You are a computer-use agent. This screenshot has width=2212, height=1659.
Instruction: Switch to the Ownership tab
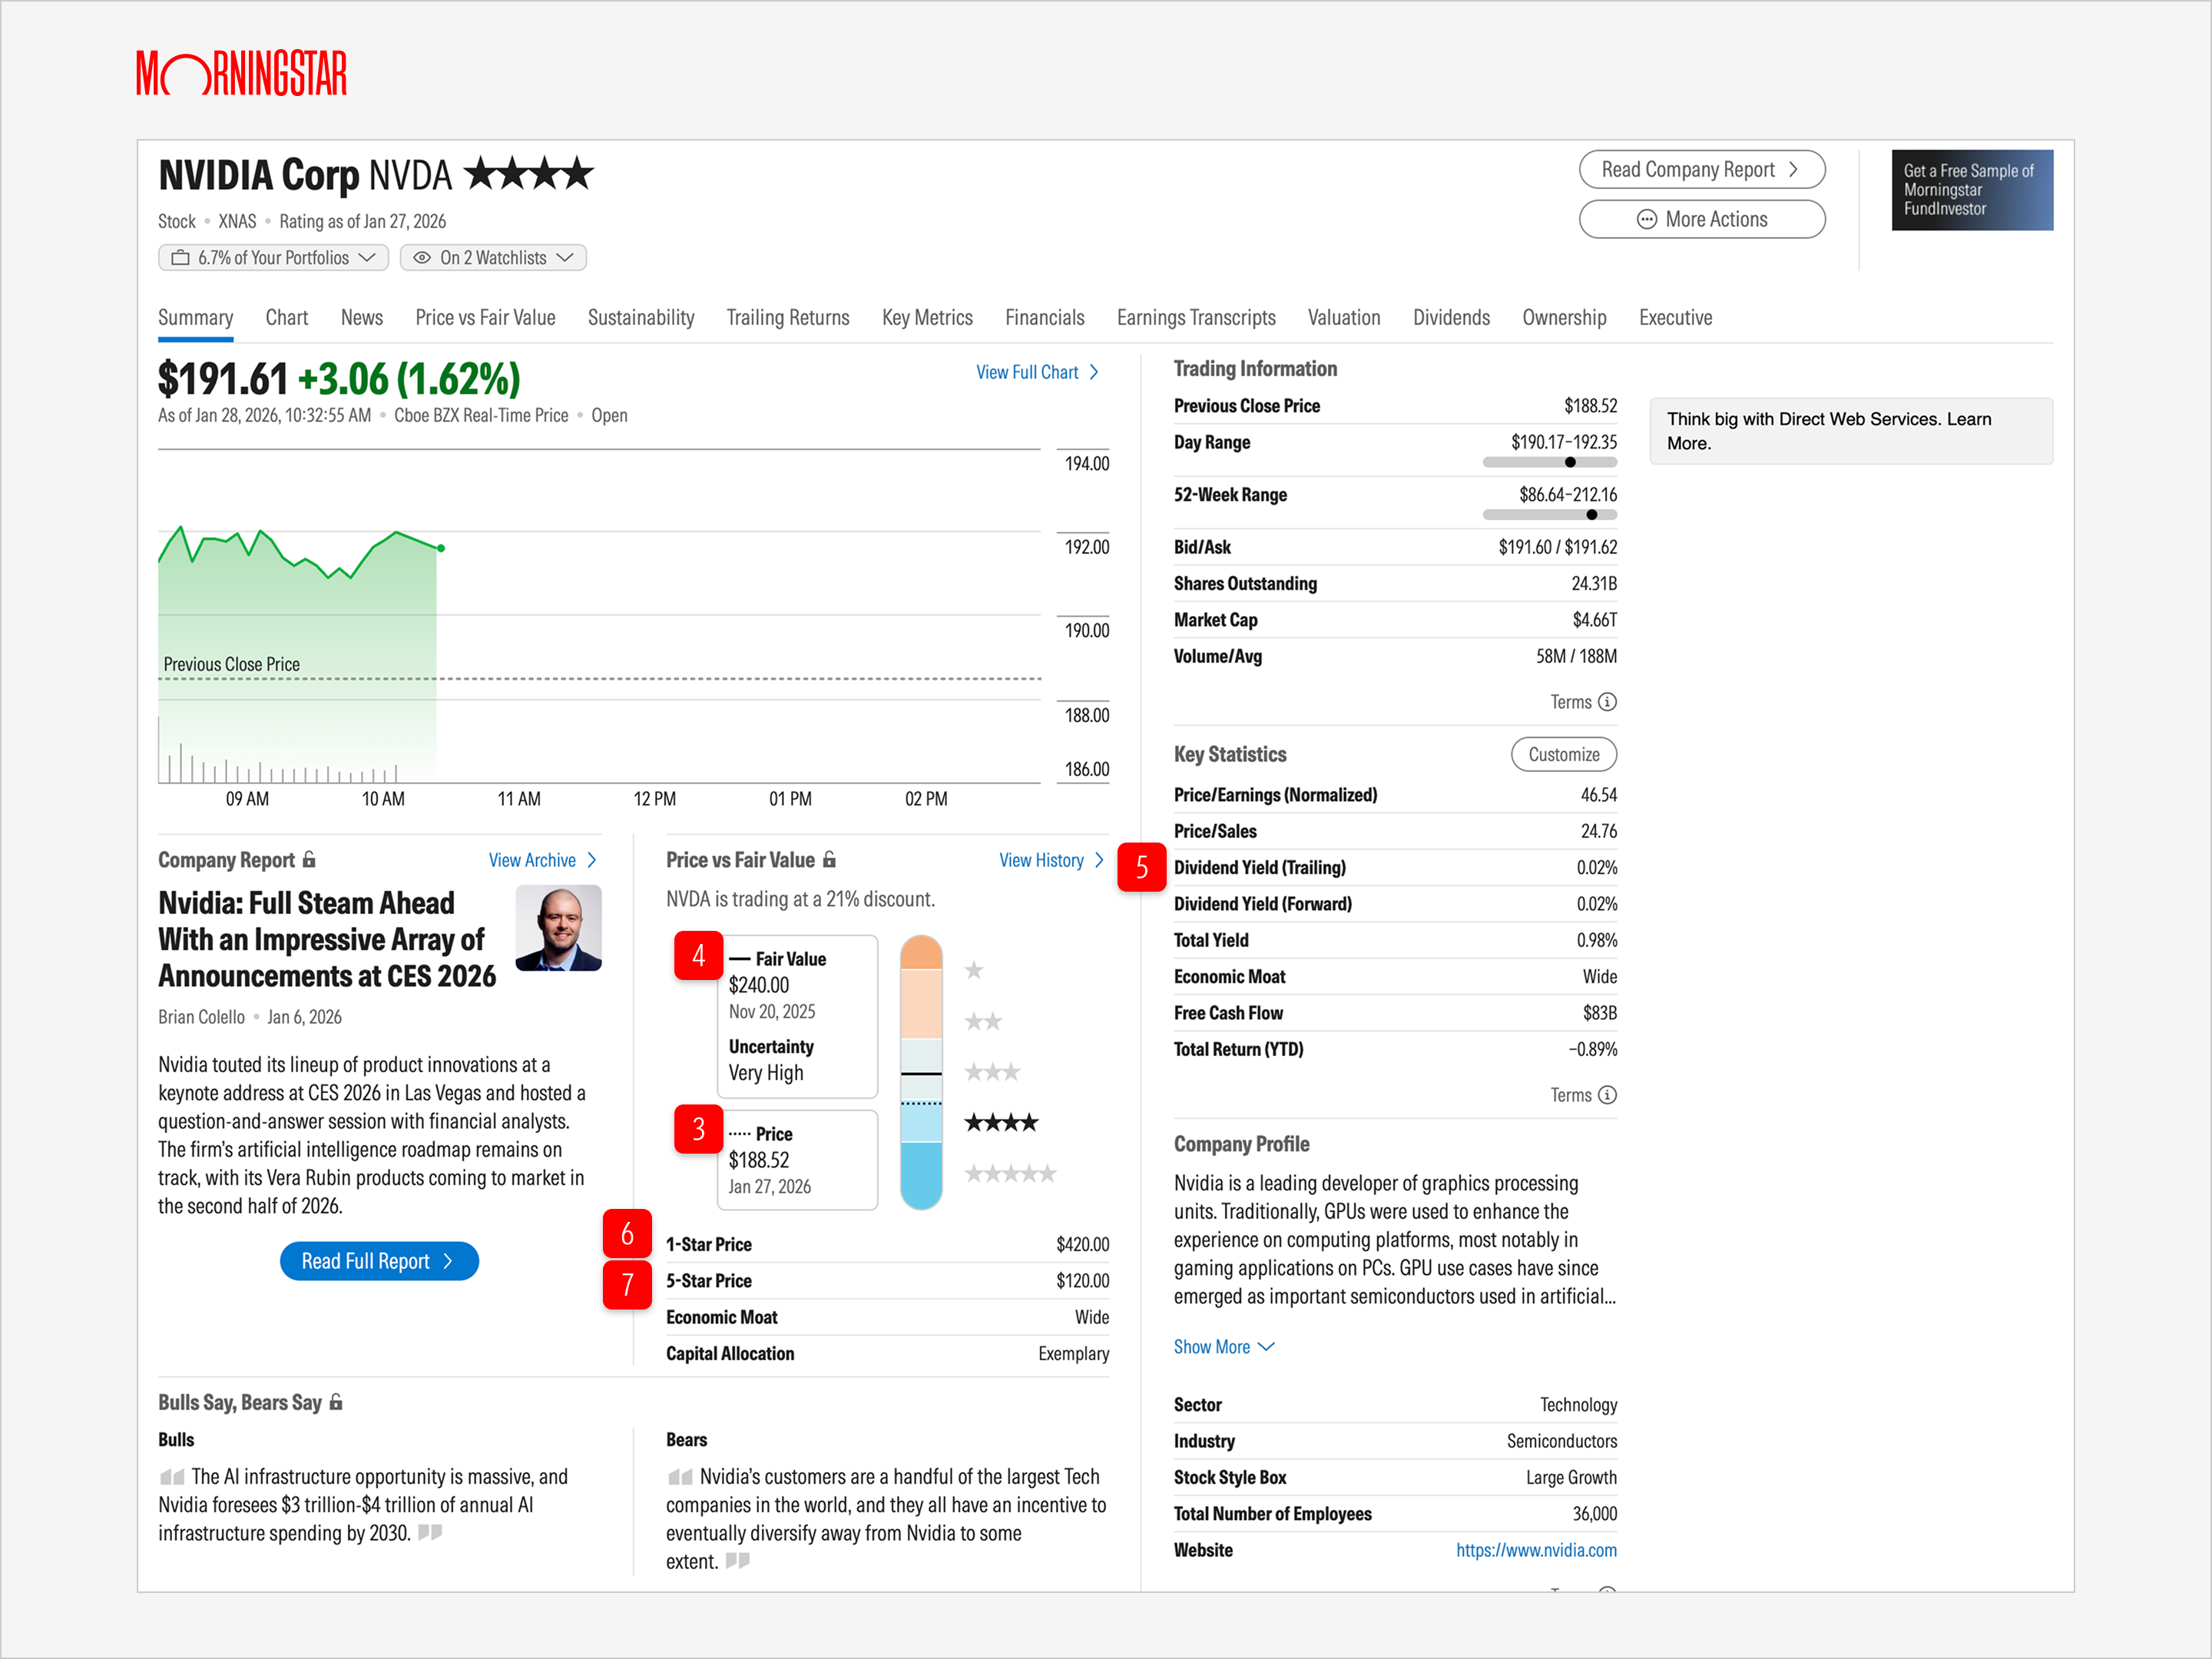1564,318
